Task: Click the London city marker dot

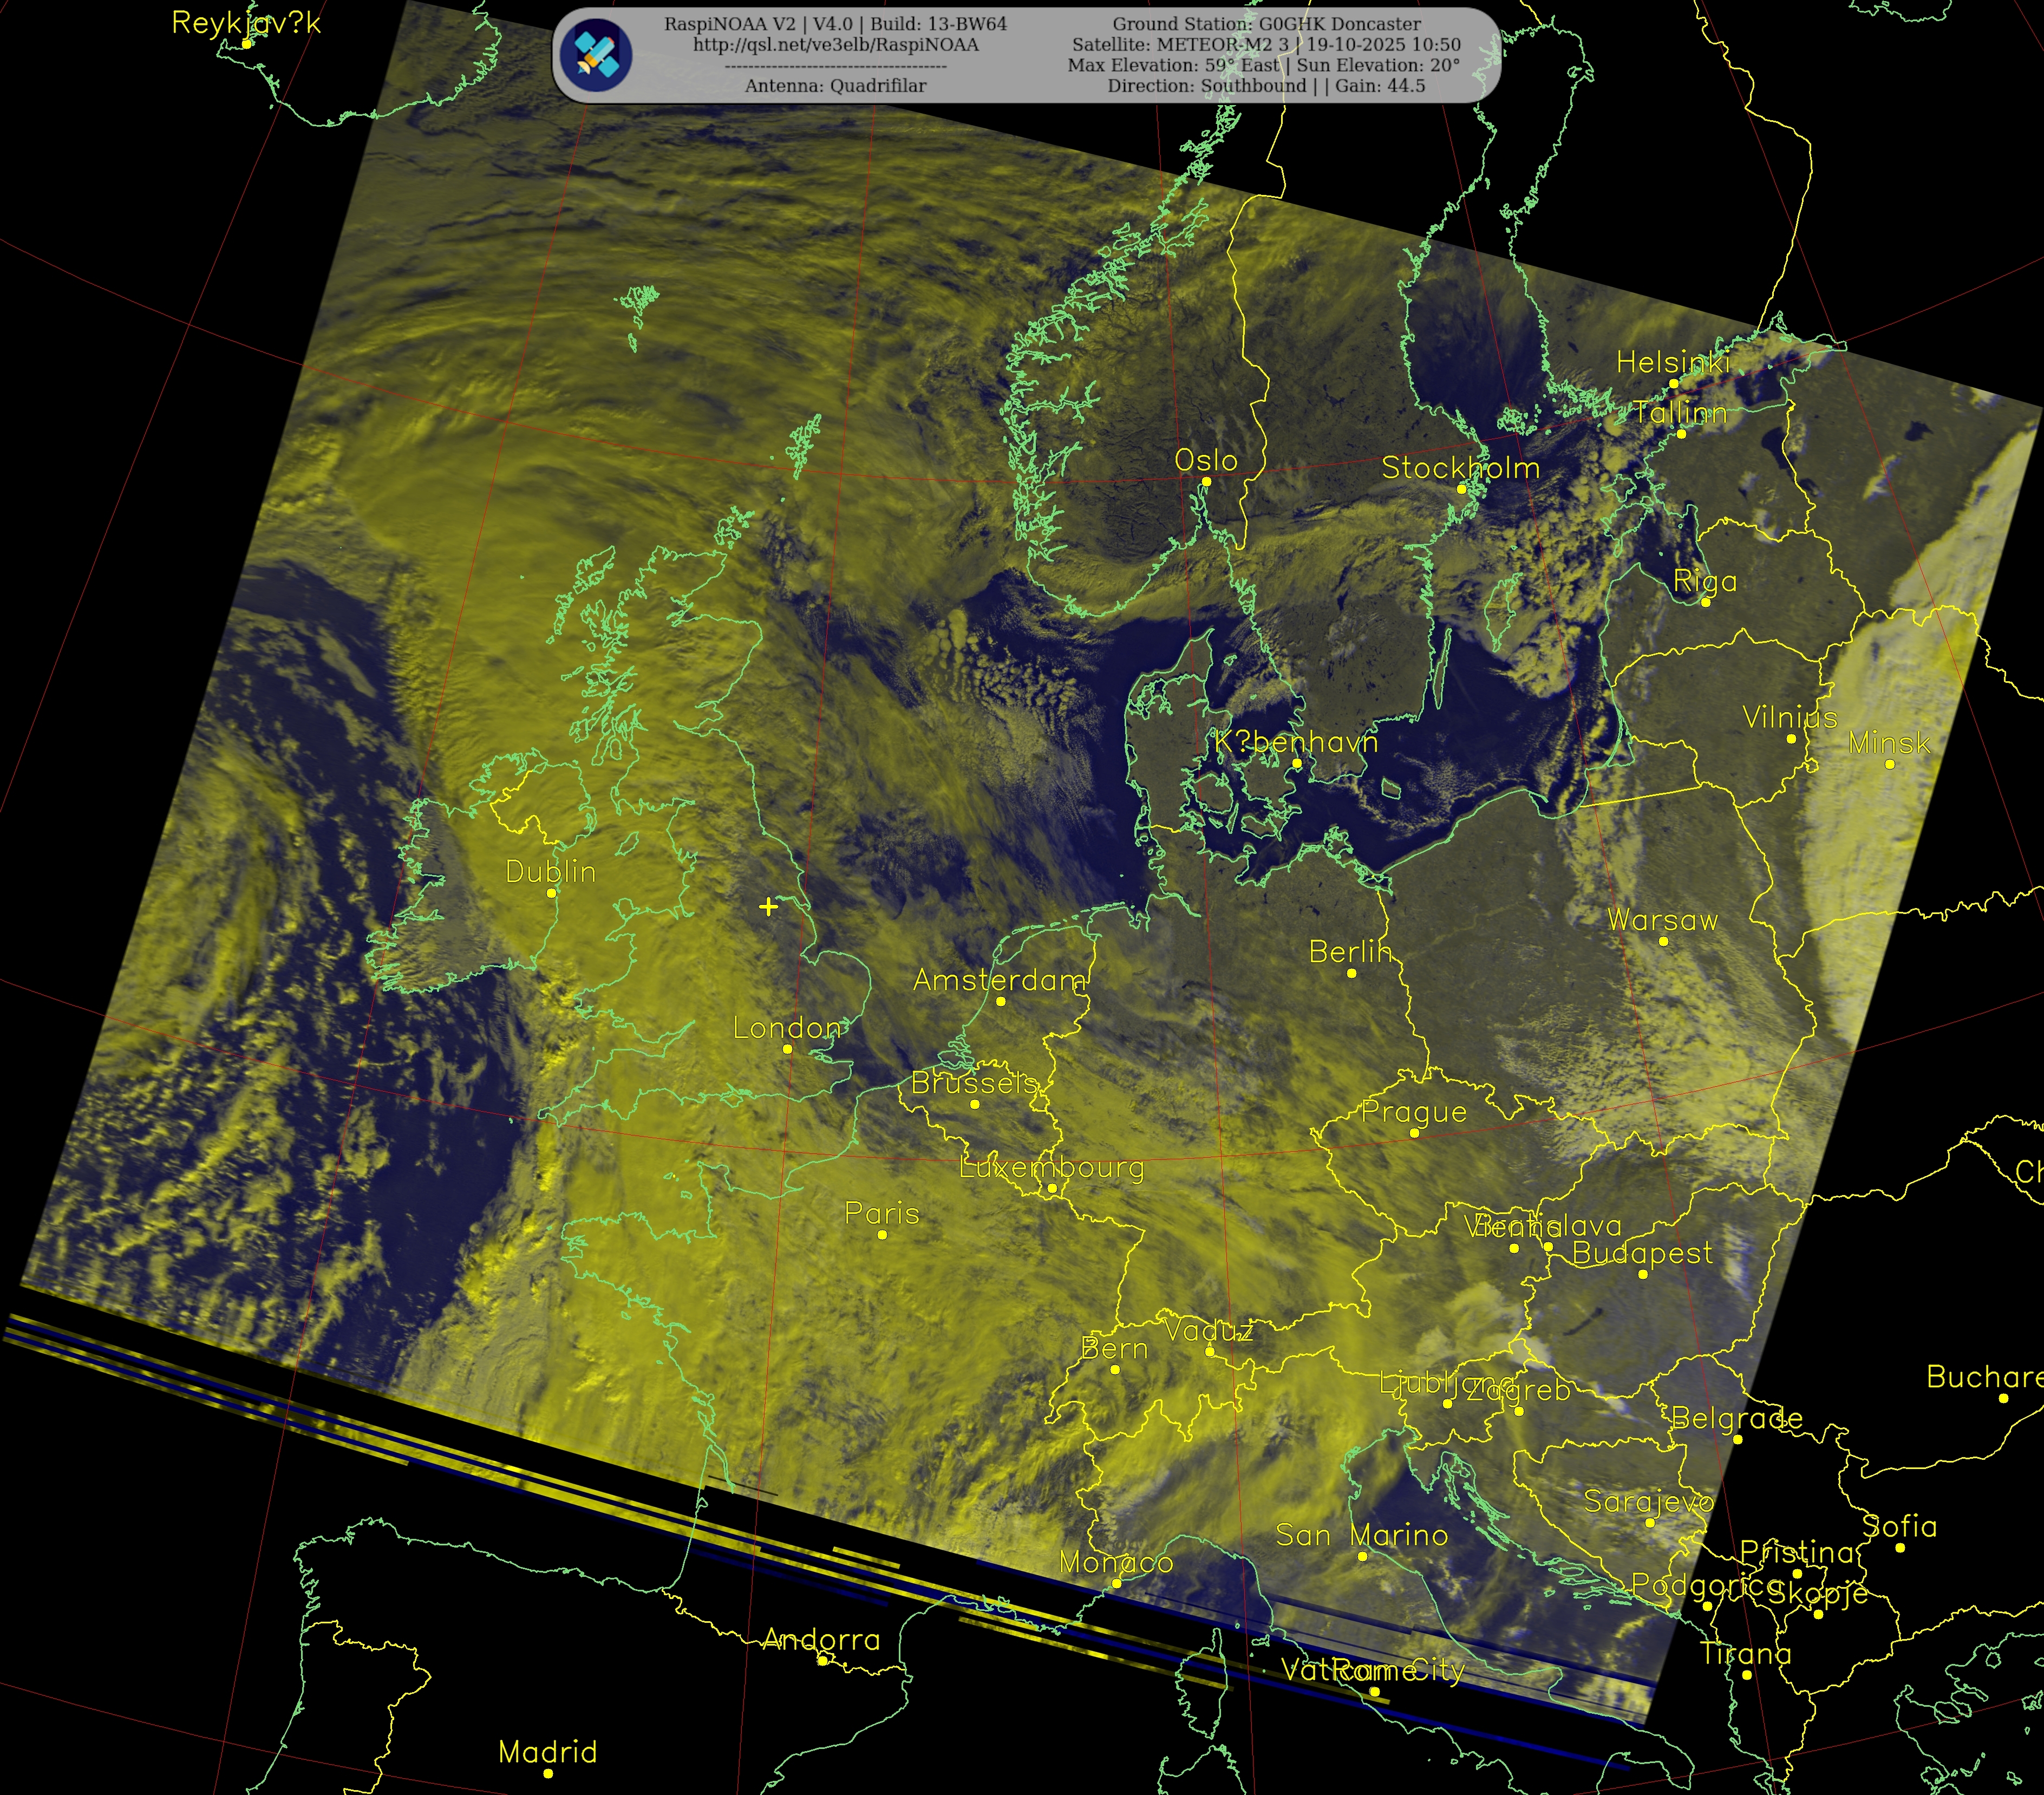Action: coord(787,1049)
